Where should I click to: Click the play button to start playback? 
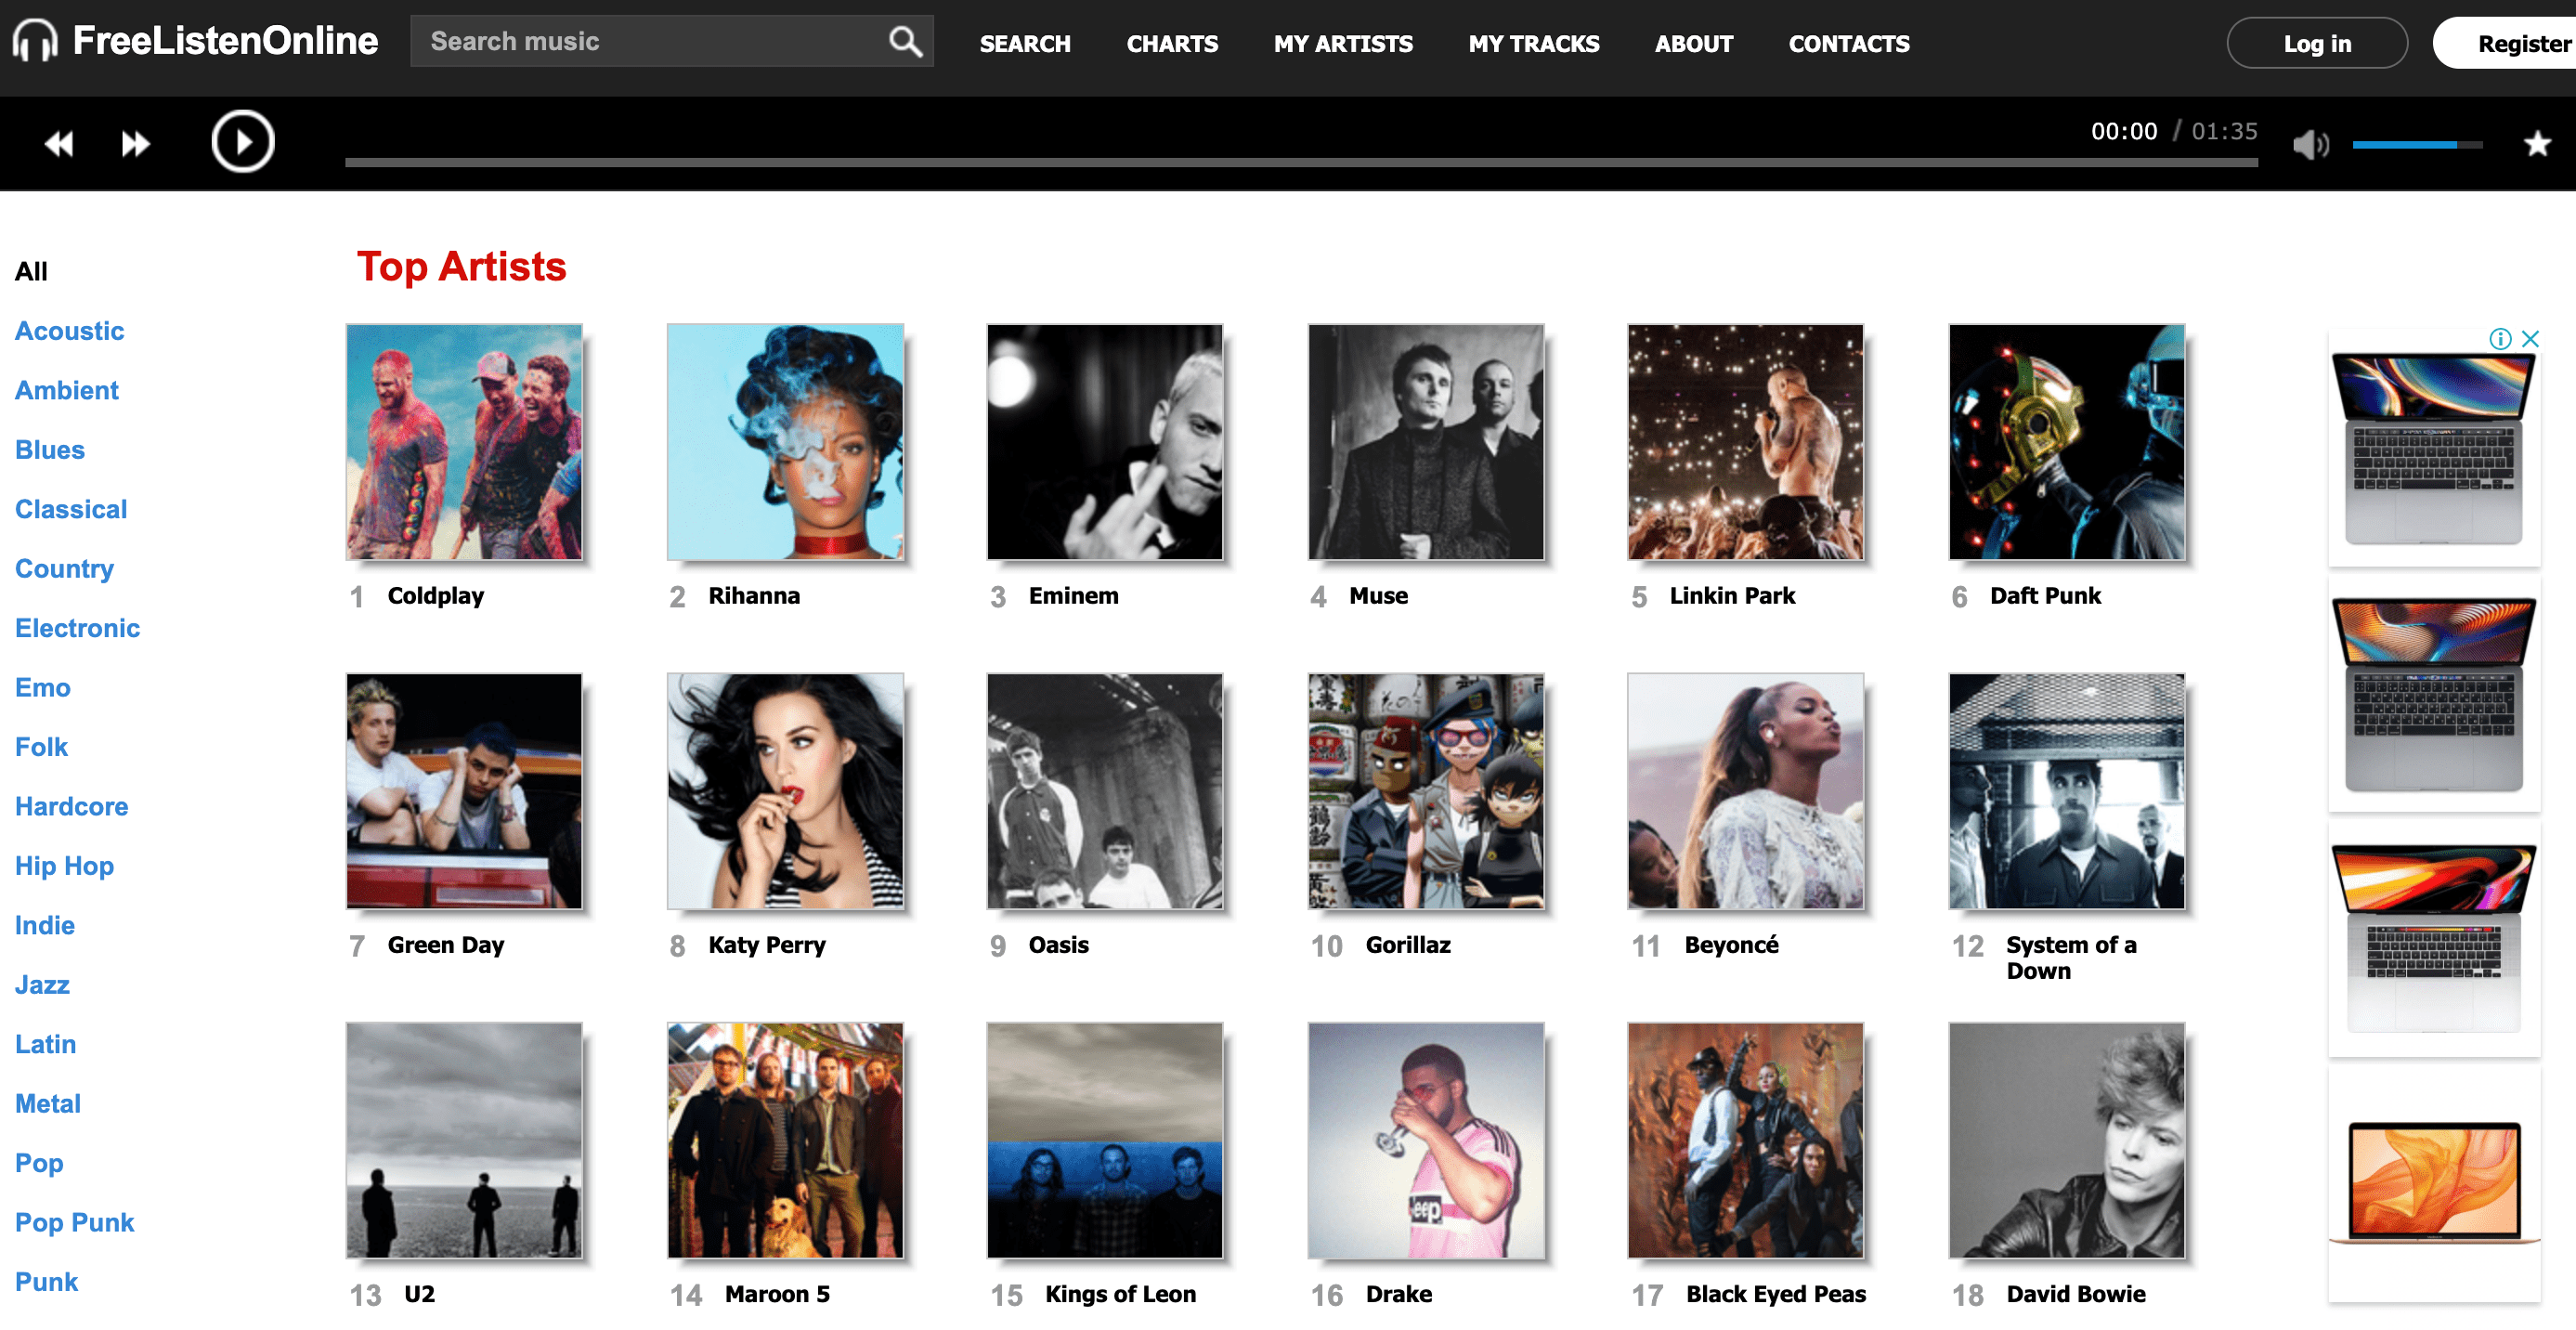tap(242, 141)
